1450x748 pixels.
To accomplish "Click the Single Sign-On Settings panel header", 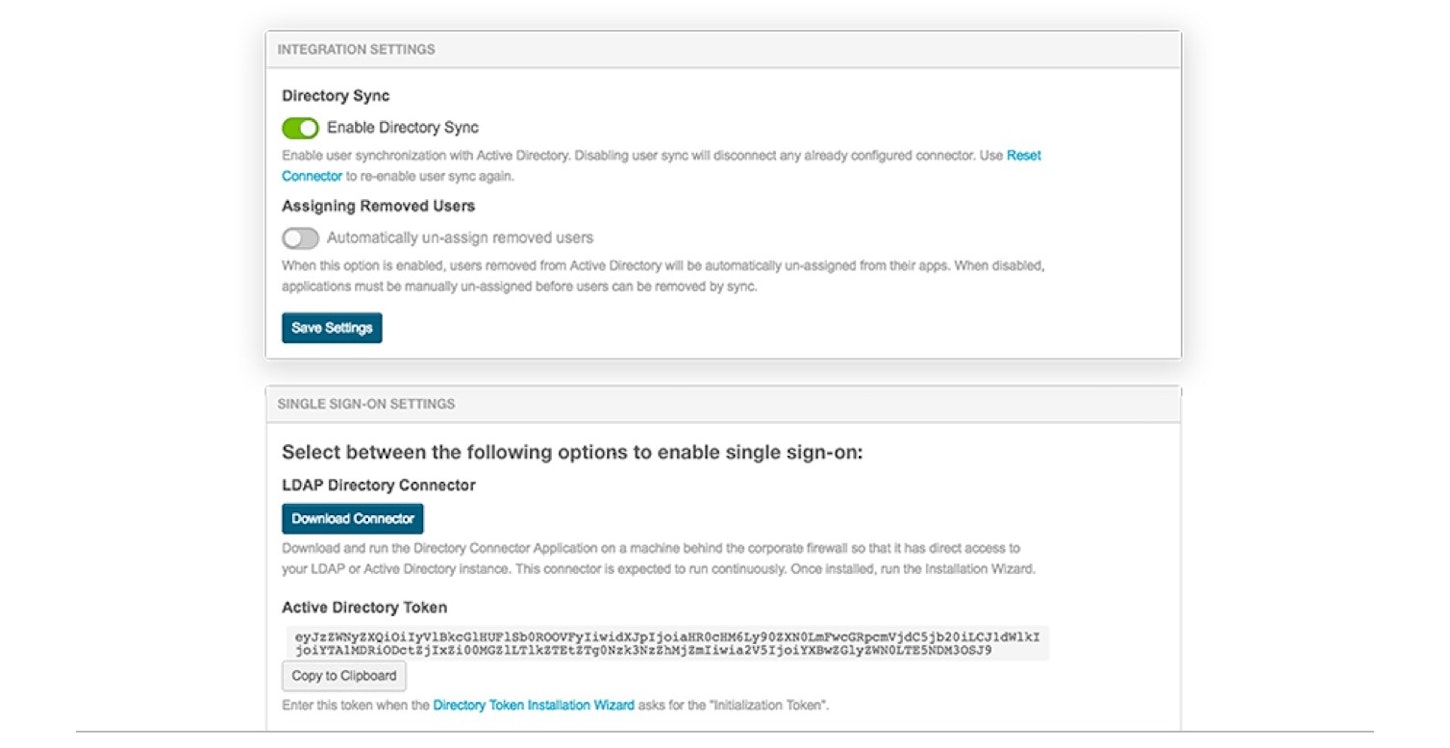I will pos(366,404).
